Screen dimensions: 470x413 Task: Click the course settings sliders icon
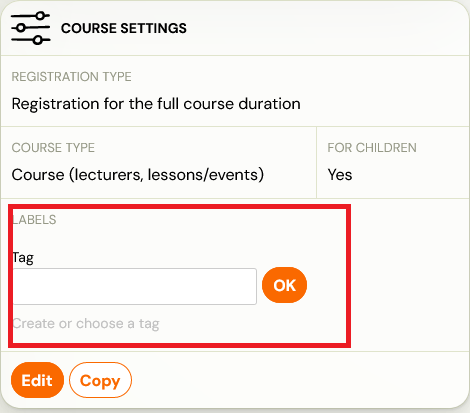click(x=31, y=28)
